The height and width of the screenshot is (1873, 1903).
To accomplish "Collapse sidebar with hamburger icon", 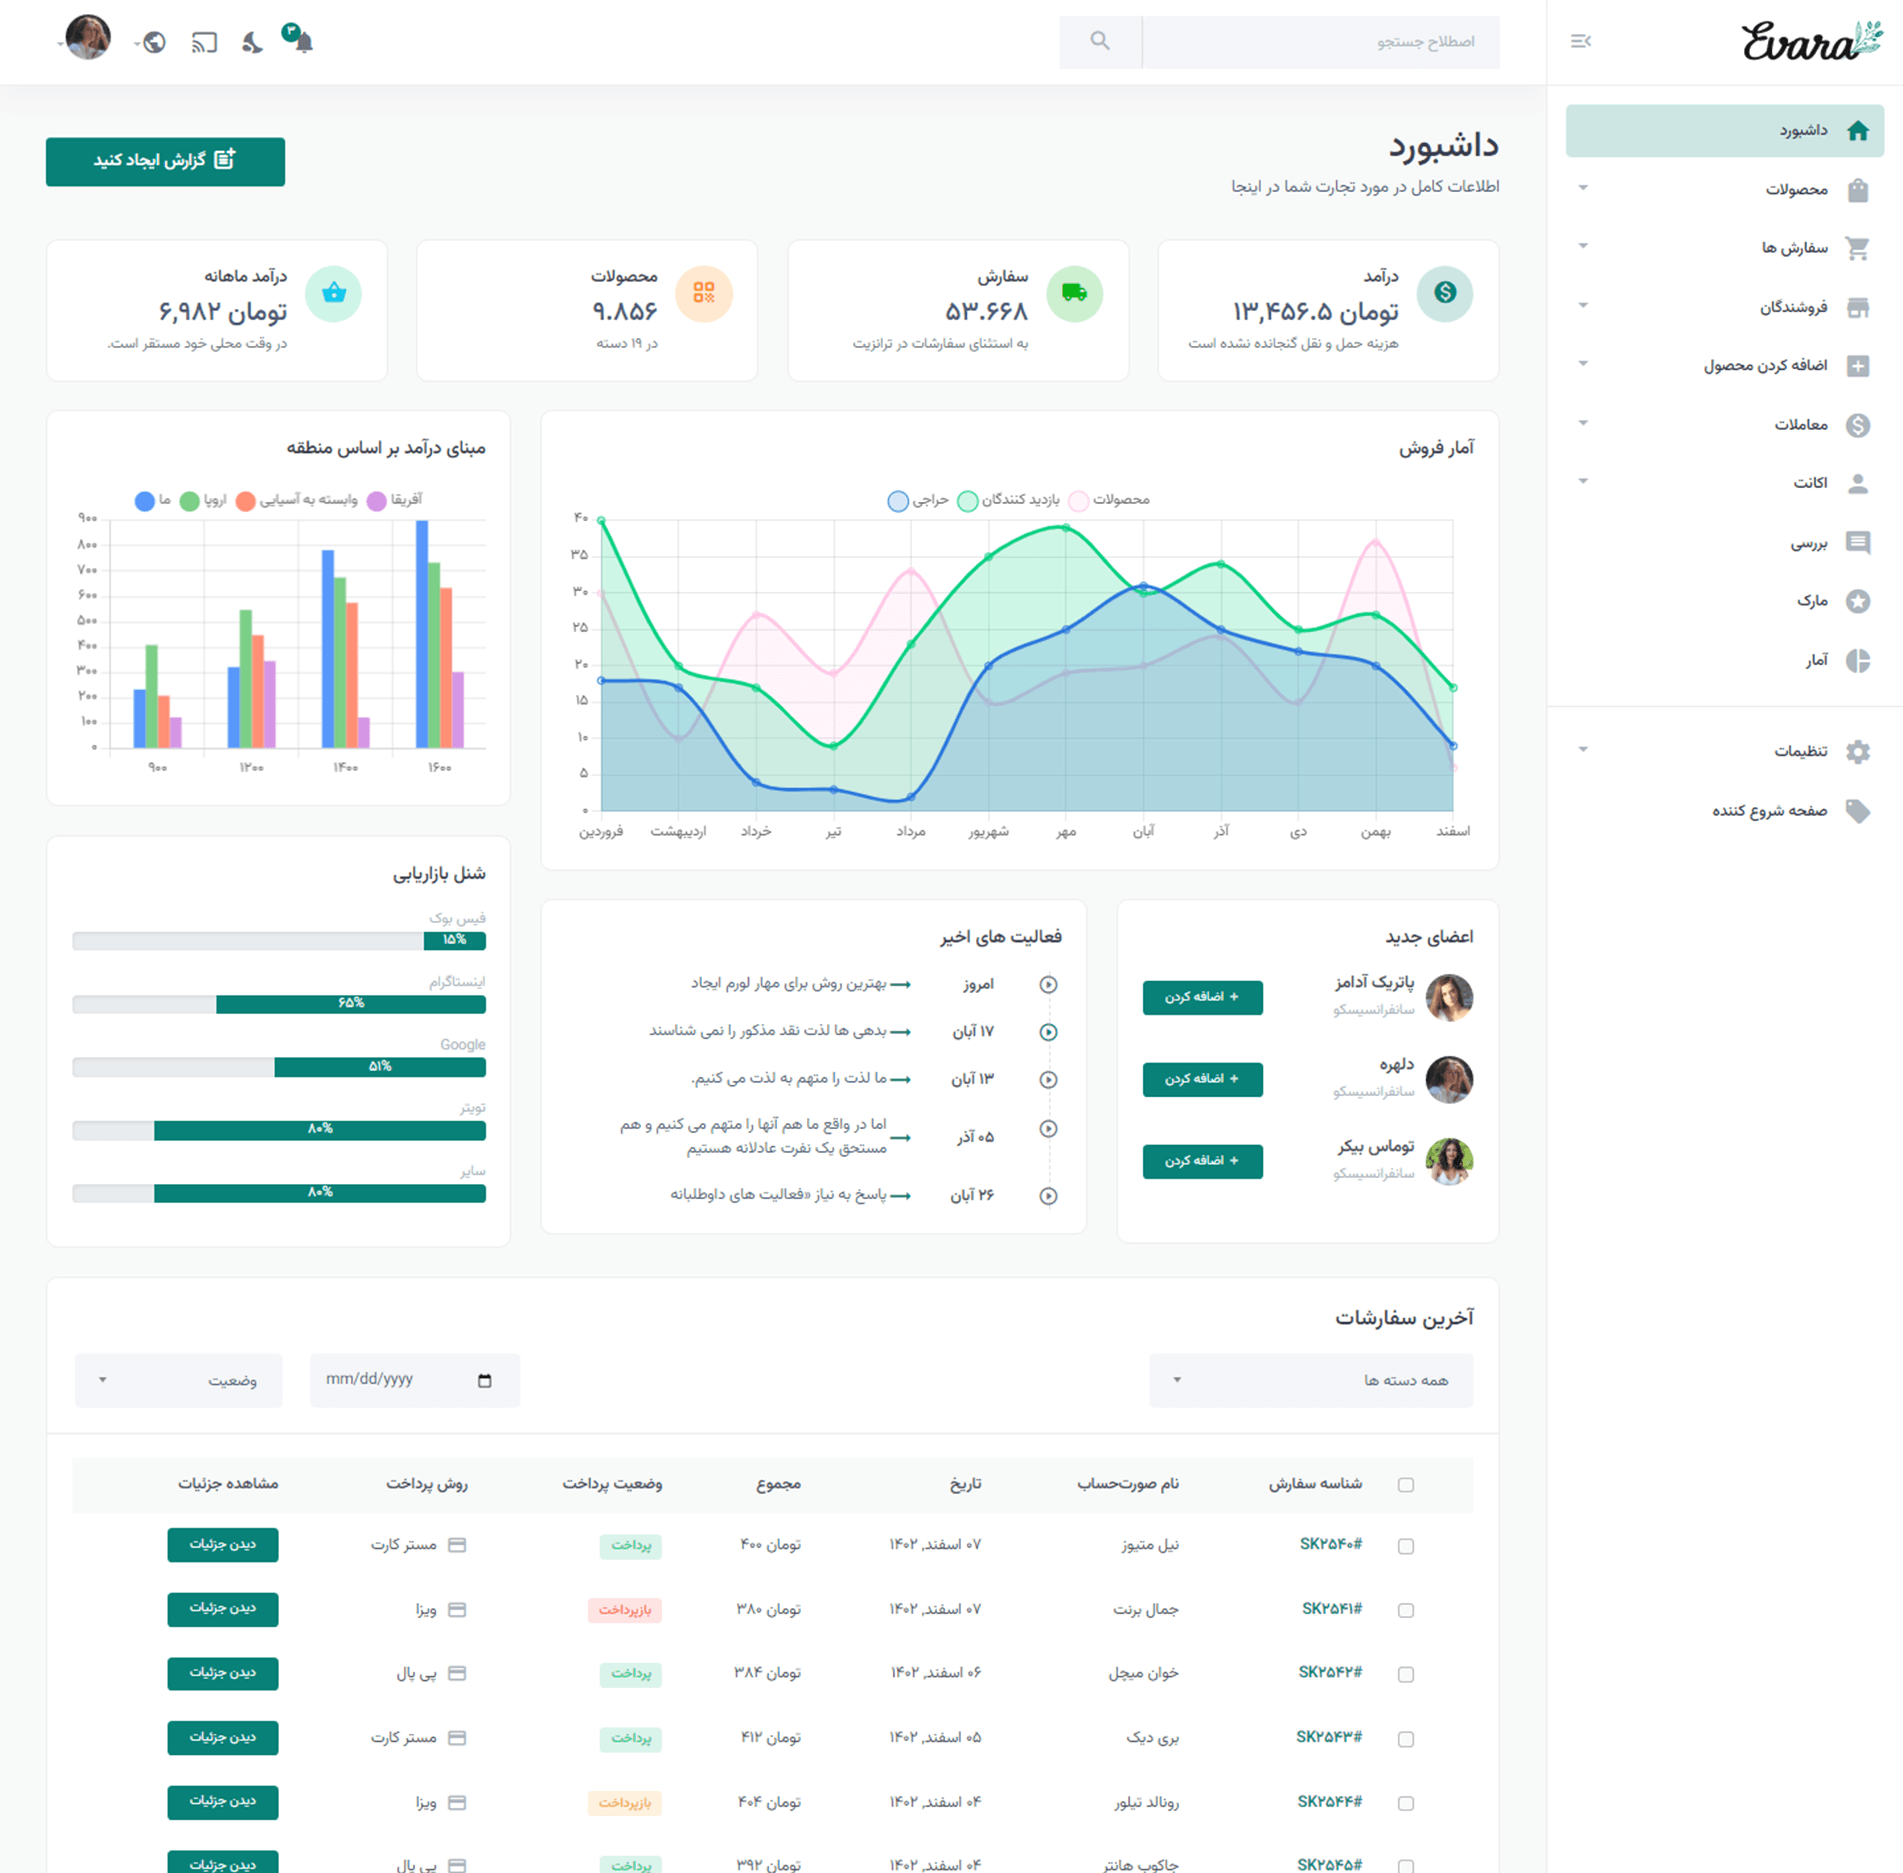I will (1581, 41).
